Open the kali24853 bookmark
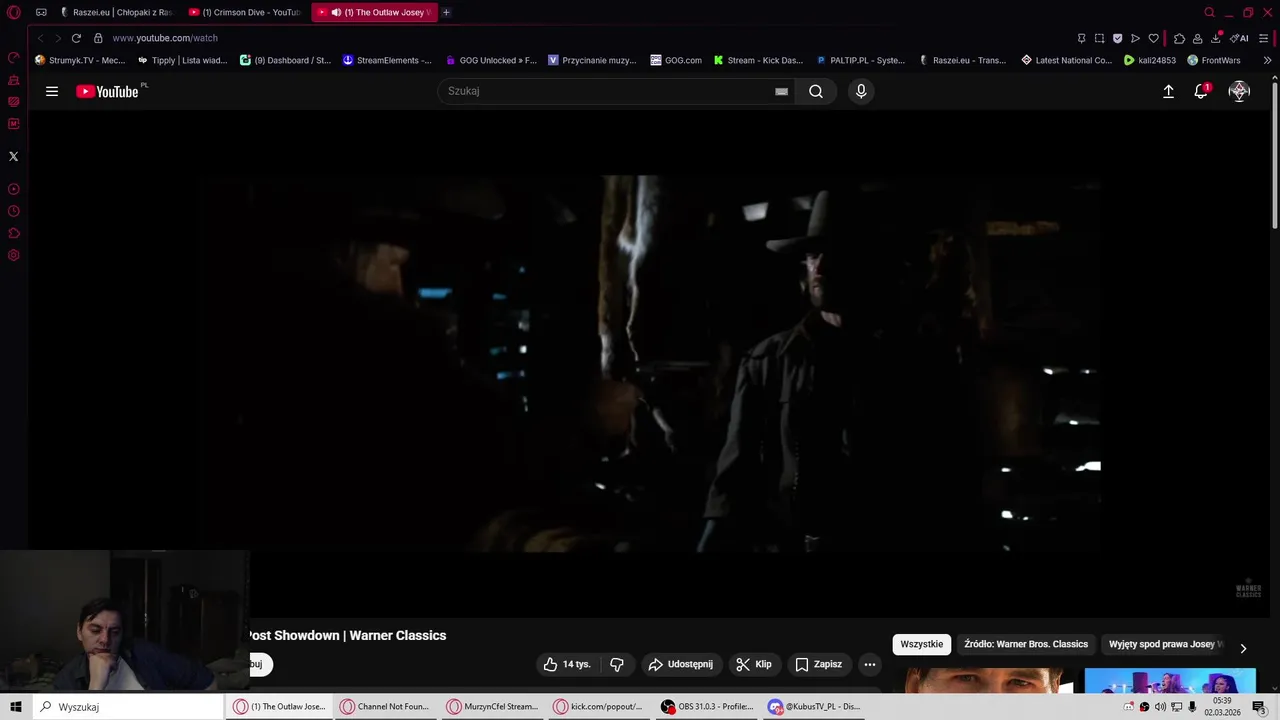This screenshot has height=720, width=1280. (1150, 60)
